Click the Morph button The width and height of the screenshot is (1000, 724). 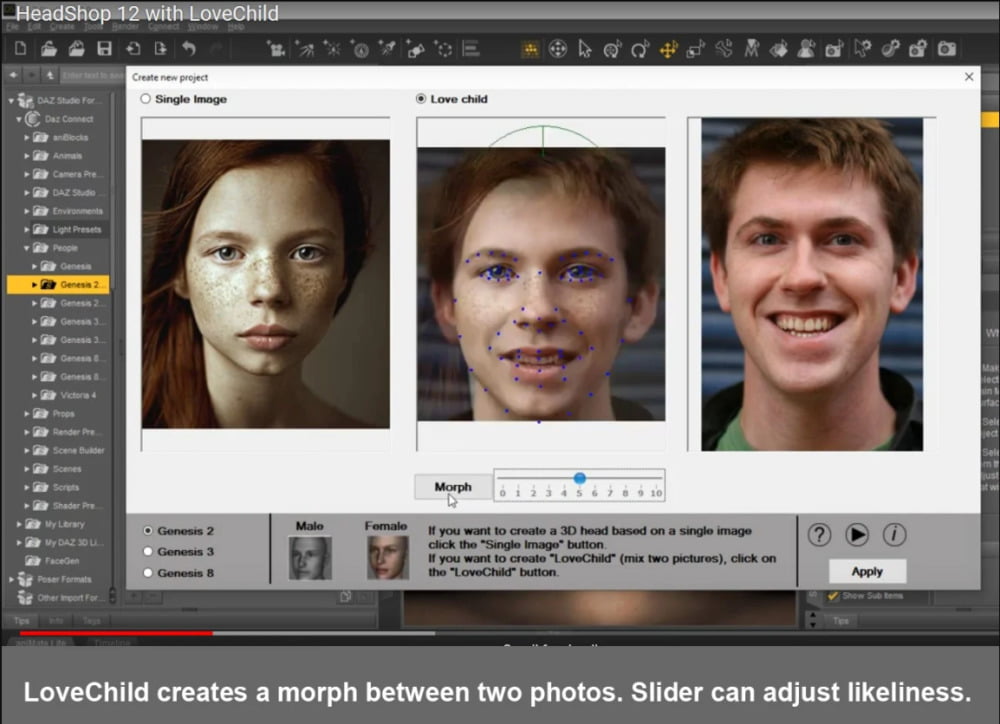point(453,487)
